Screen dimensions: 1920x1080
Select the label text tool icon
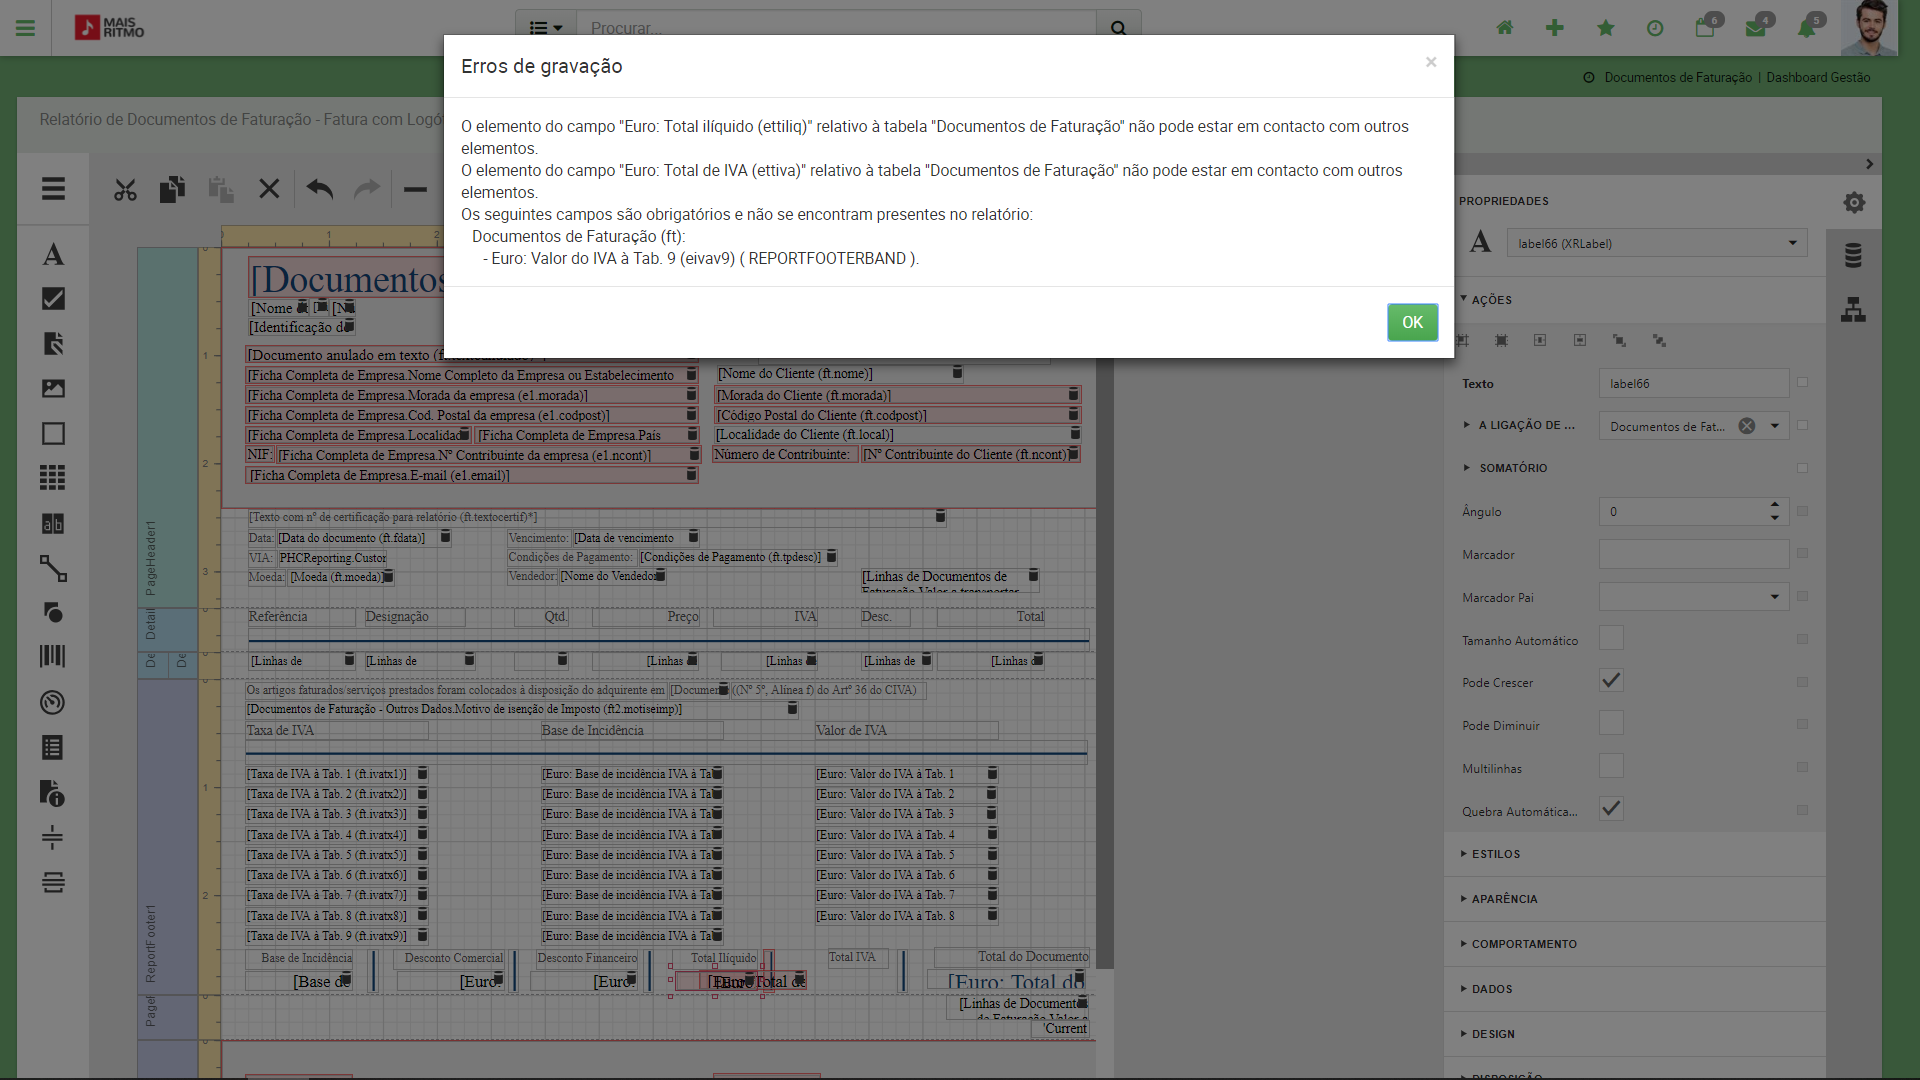(53, 255)
